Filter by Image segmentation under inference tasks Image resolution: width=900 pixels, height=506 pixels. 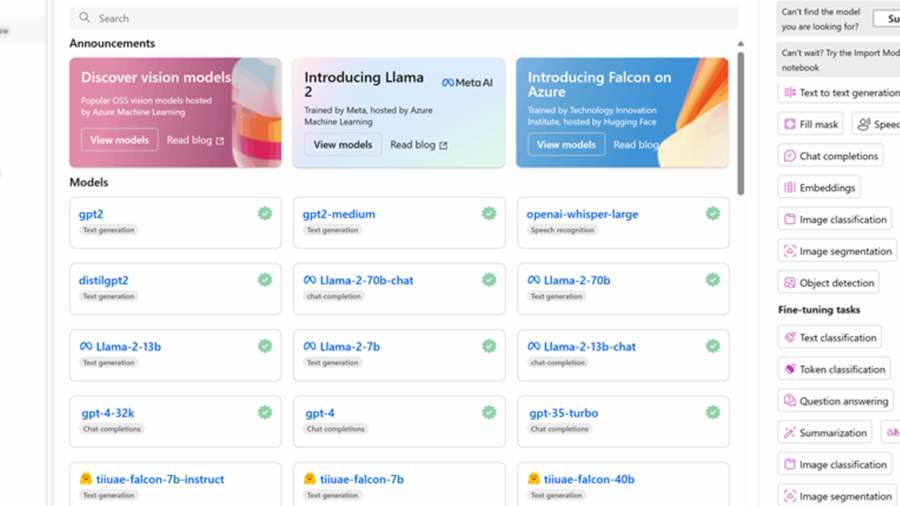click(837, 251)
